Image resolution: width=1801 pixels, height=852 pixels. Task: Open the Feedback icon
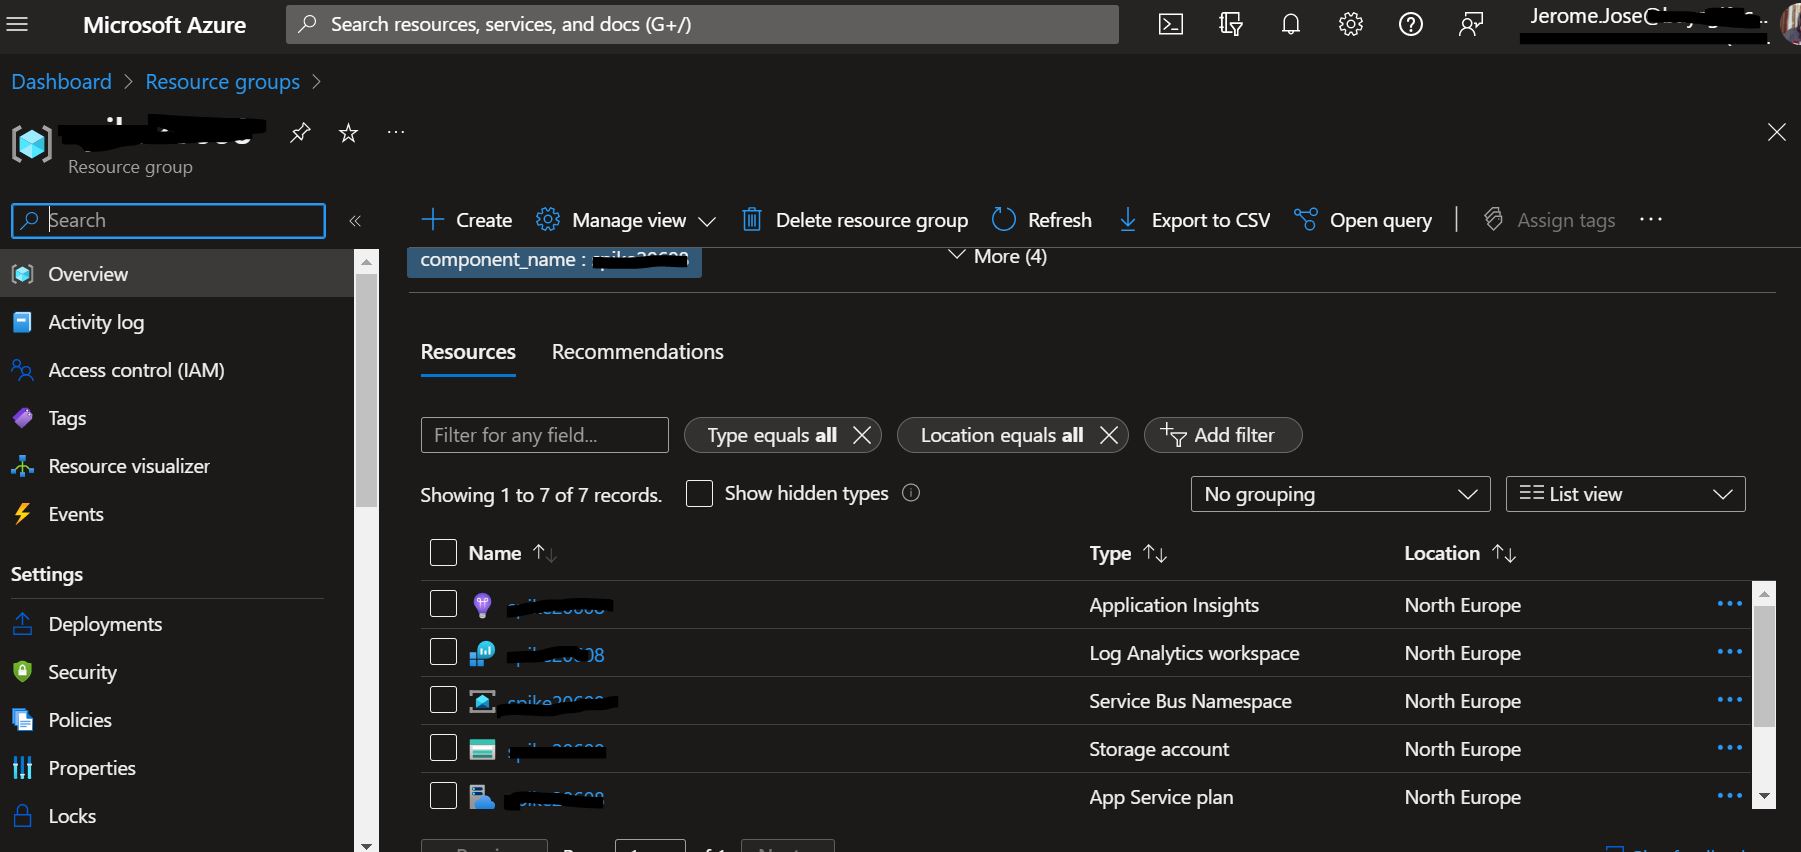coord(1471,24)
